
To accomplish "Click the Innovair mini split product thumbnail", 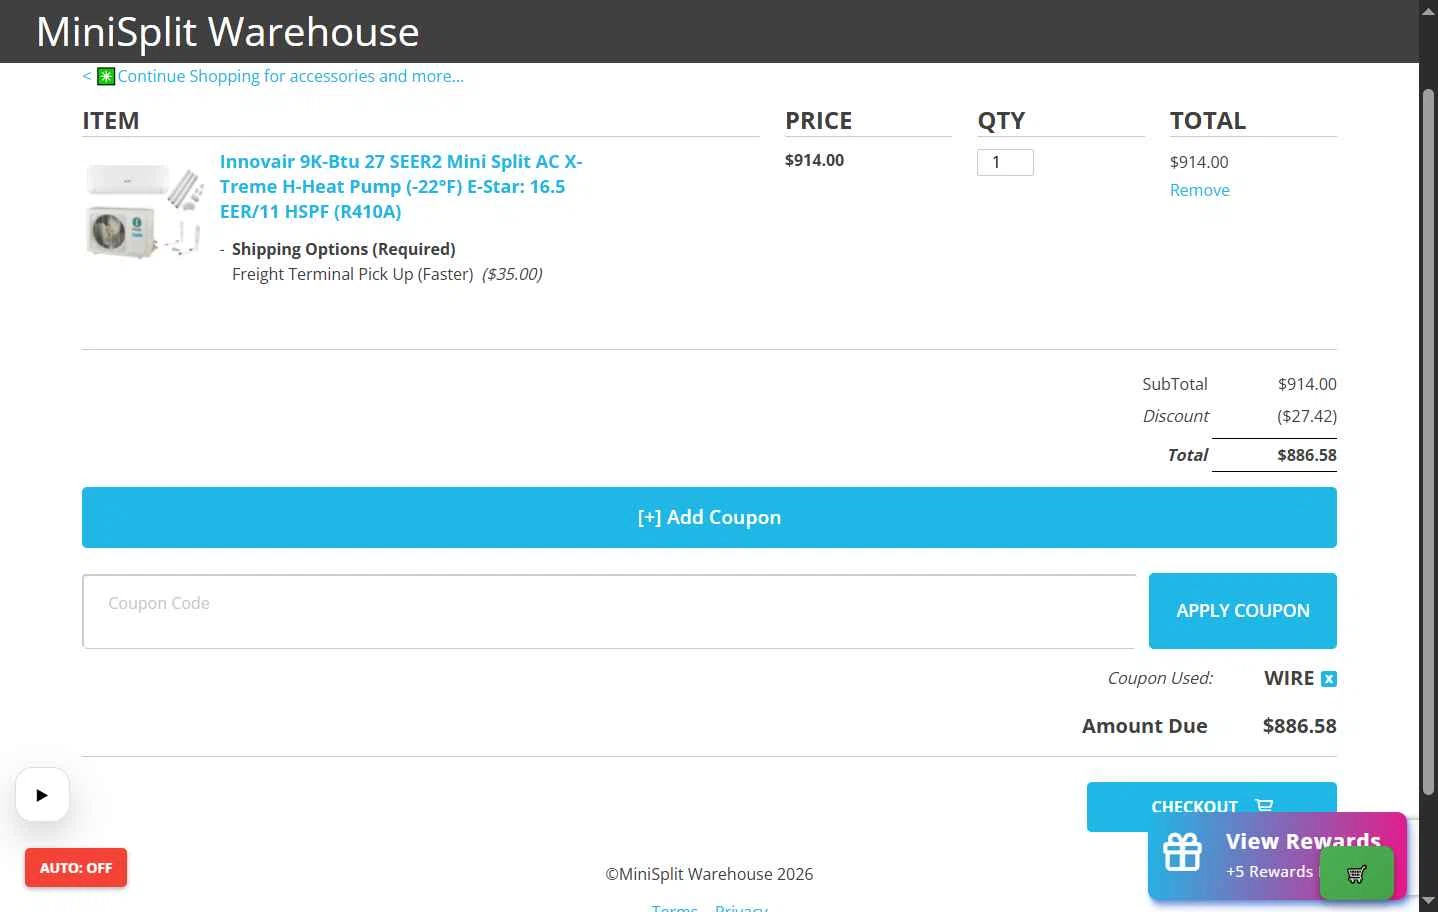I will click(x=146, y=211).
